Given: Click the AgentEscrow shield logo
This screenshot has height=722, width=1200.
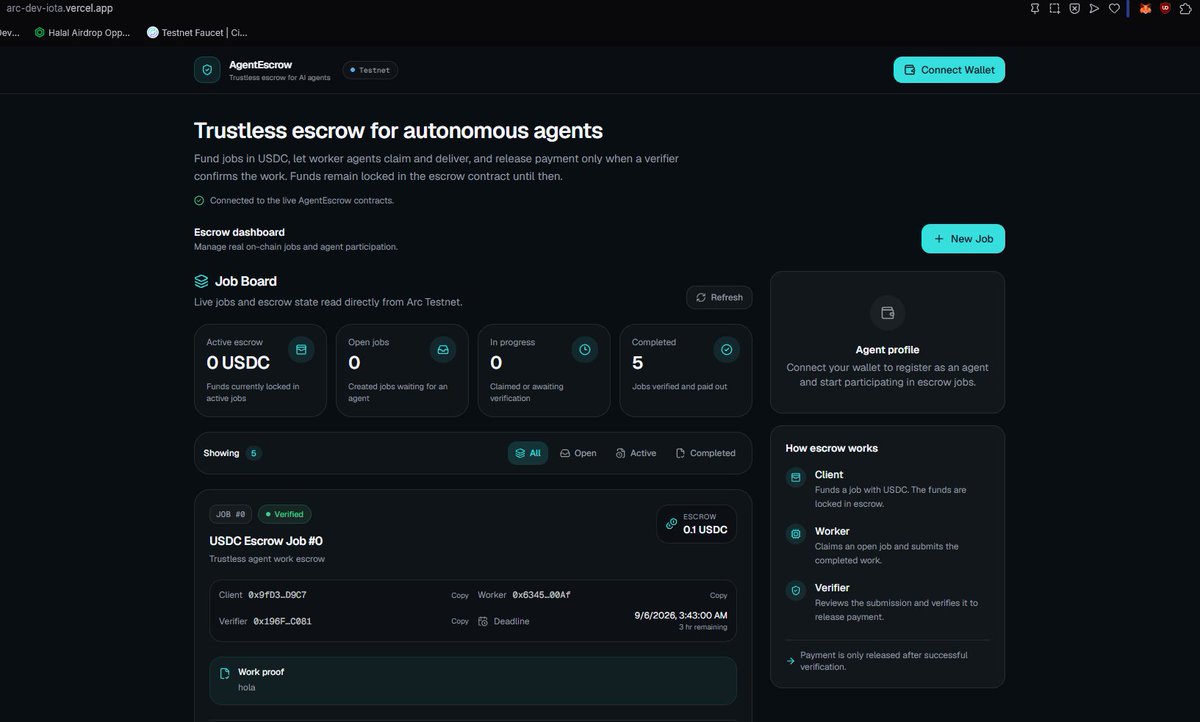Looking at the screenshot, I should (x=207, y=70).
